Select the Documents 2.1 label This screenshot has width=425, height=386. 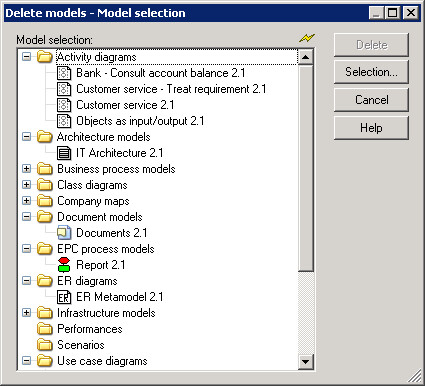tap(112, 233)
